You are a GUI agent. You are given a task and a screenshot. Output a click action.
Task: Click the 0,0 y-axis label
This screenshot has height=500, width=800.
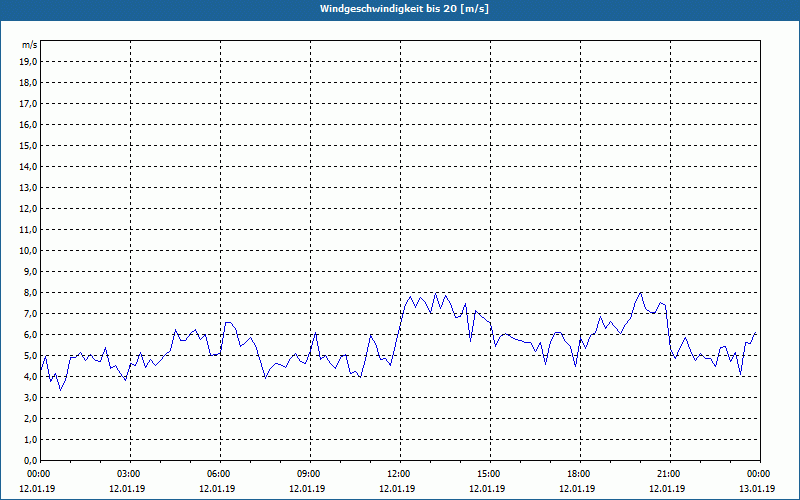[30, 461]
